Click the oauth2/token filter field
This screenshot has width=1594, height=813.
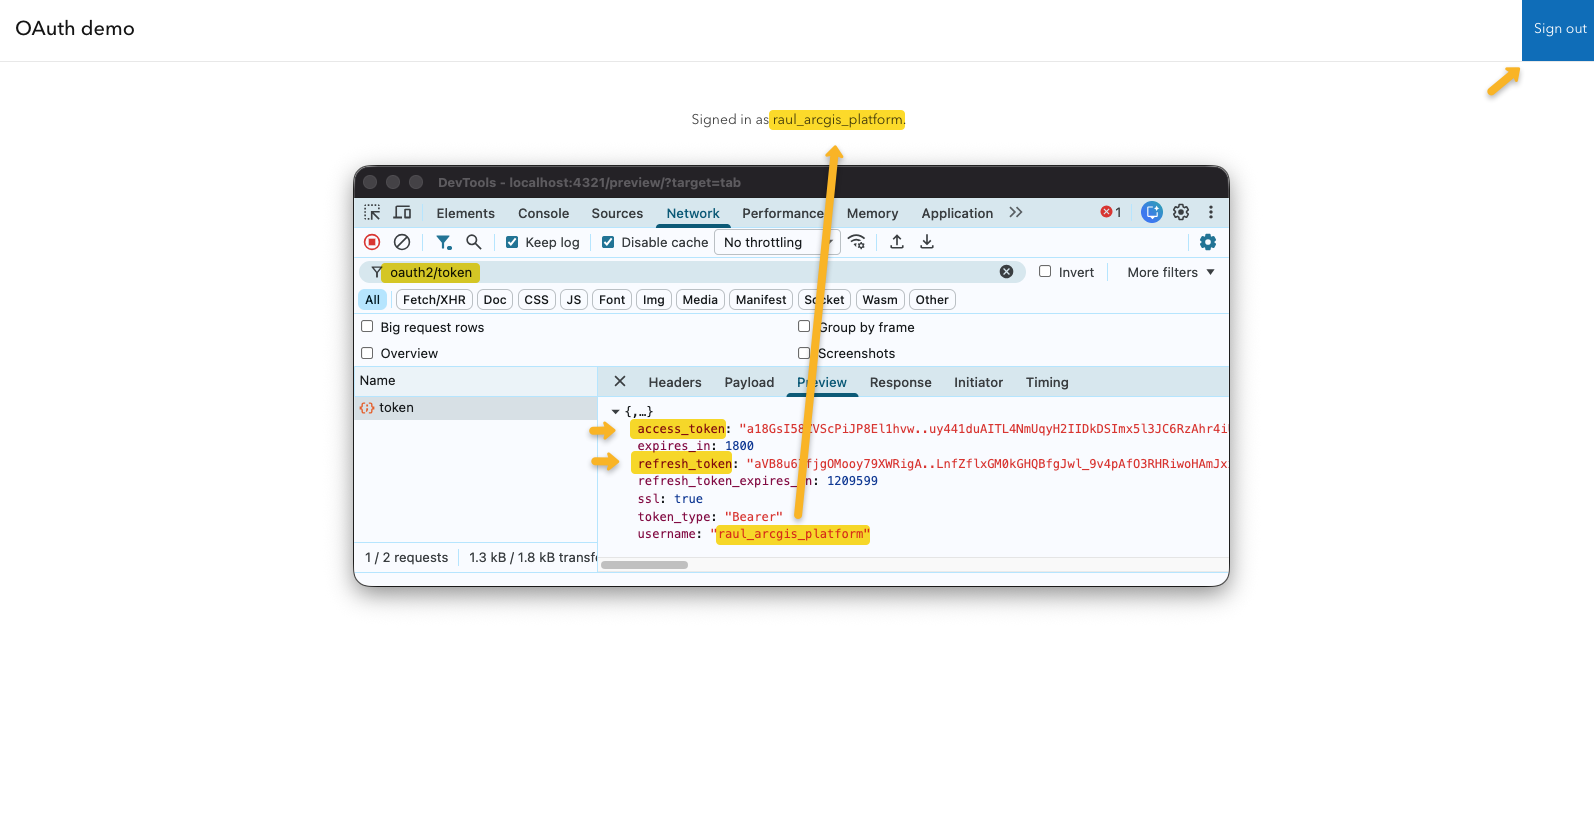pos(690,272)
